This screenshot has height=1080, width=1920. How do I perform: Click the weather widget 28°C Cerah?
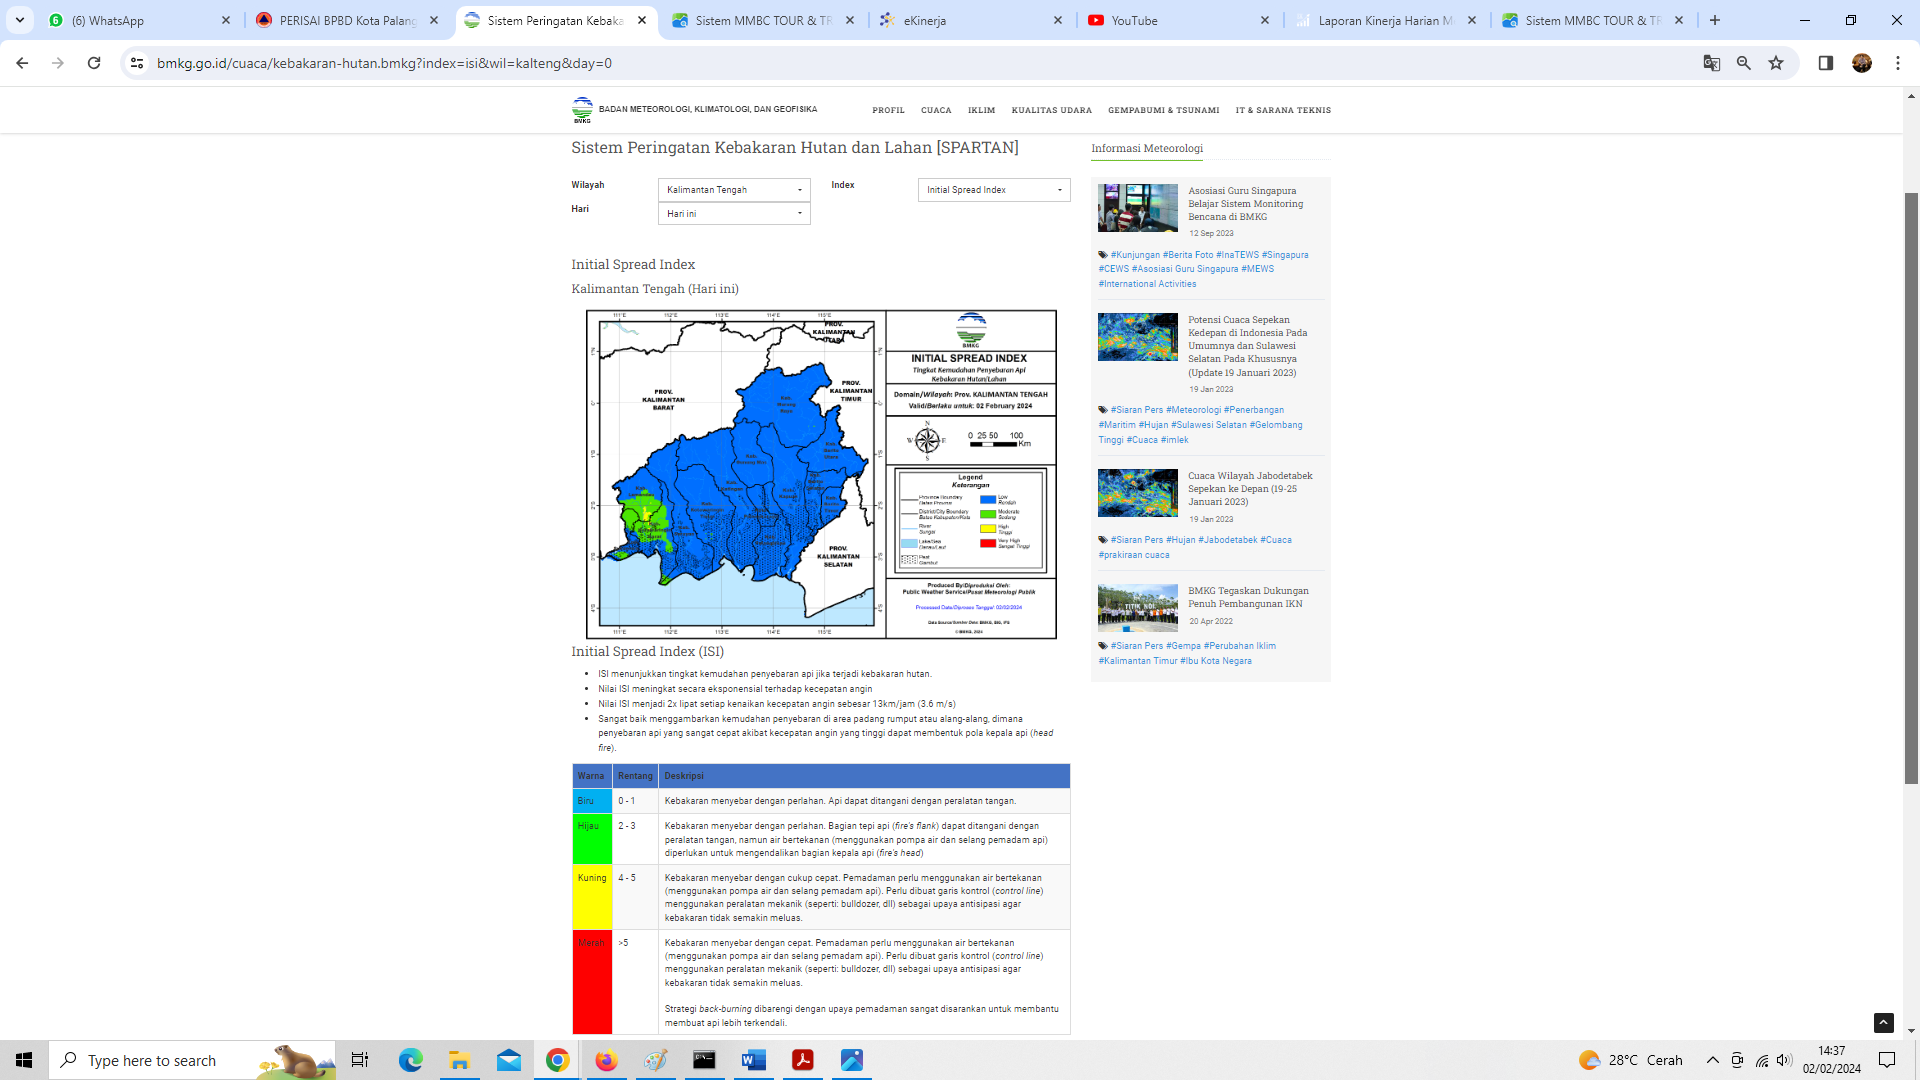1630,1060
